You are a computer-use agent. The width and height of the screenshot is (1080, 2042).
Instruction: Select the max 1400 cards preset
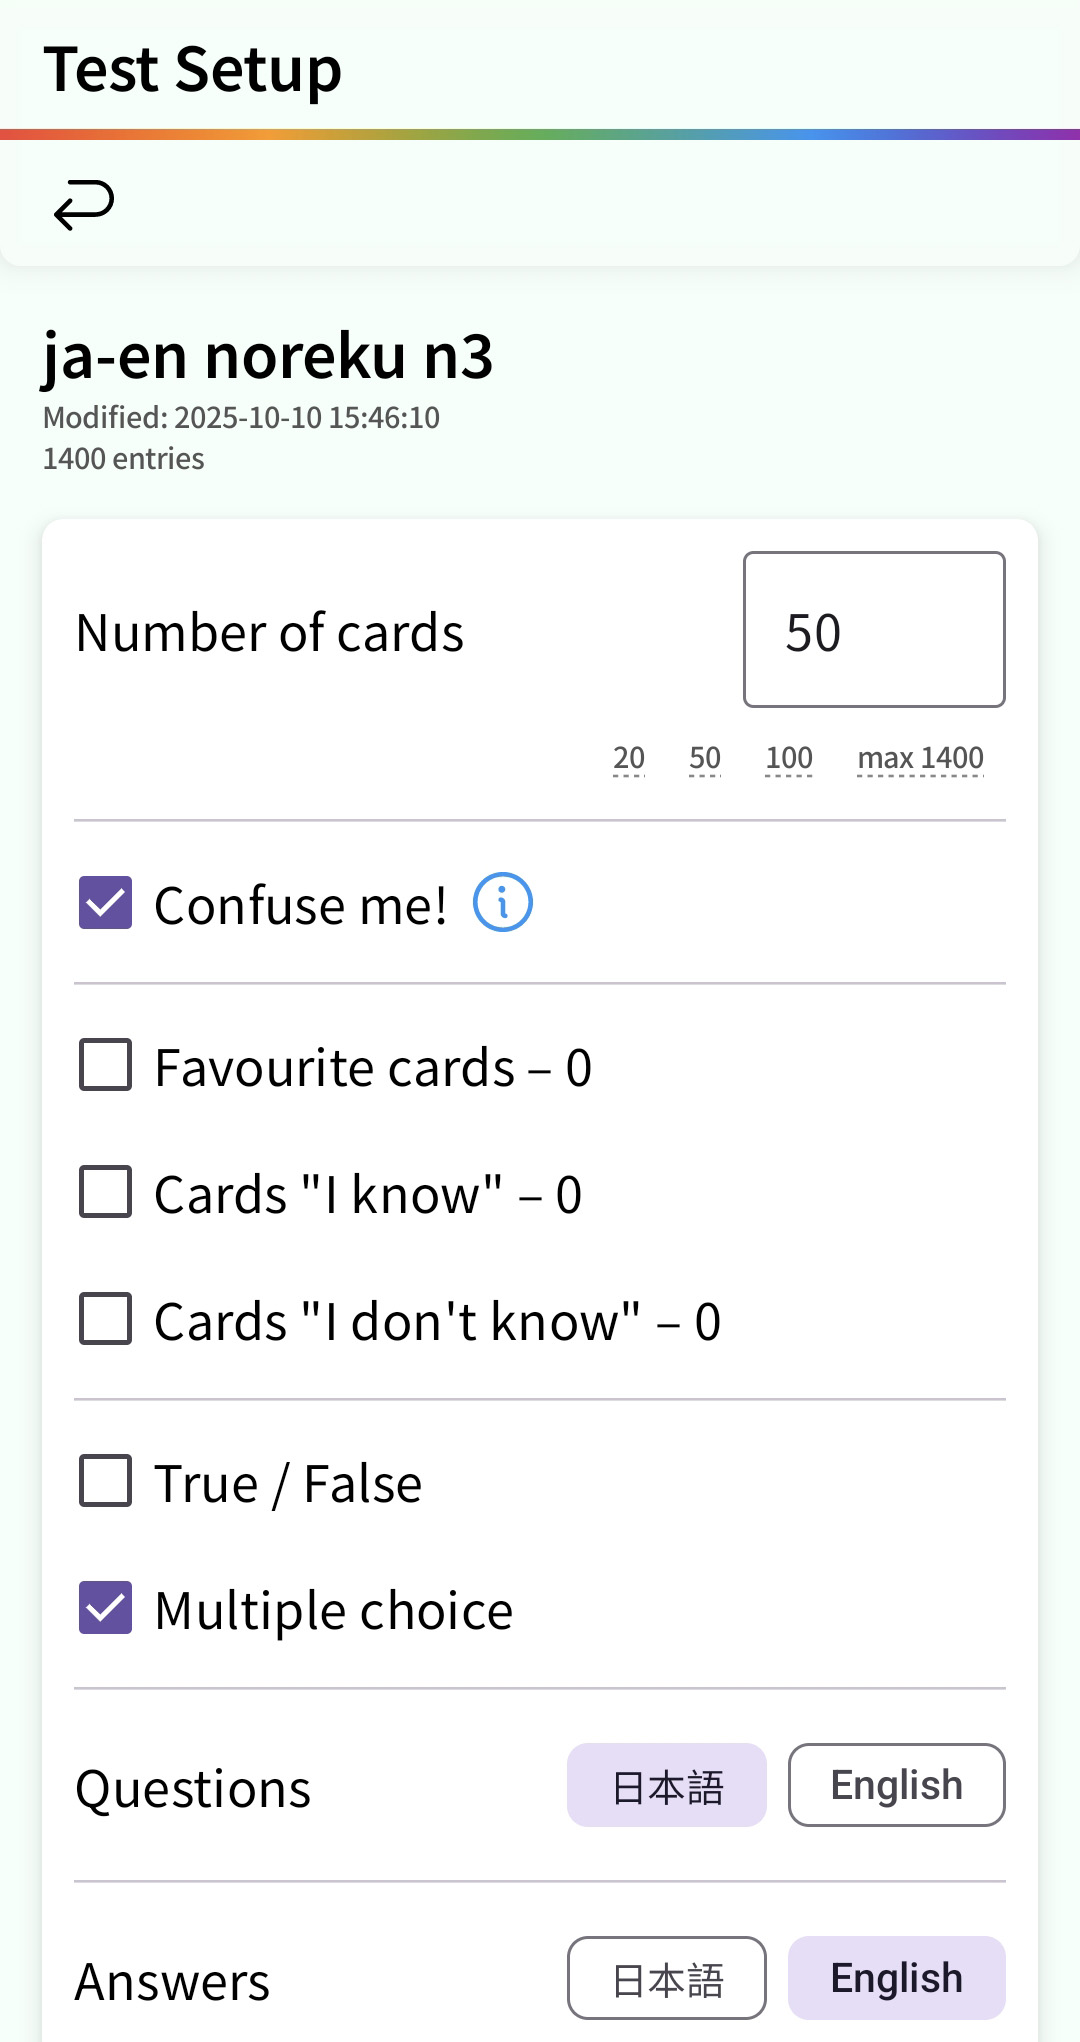click(x=920, y=758)
